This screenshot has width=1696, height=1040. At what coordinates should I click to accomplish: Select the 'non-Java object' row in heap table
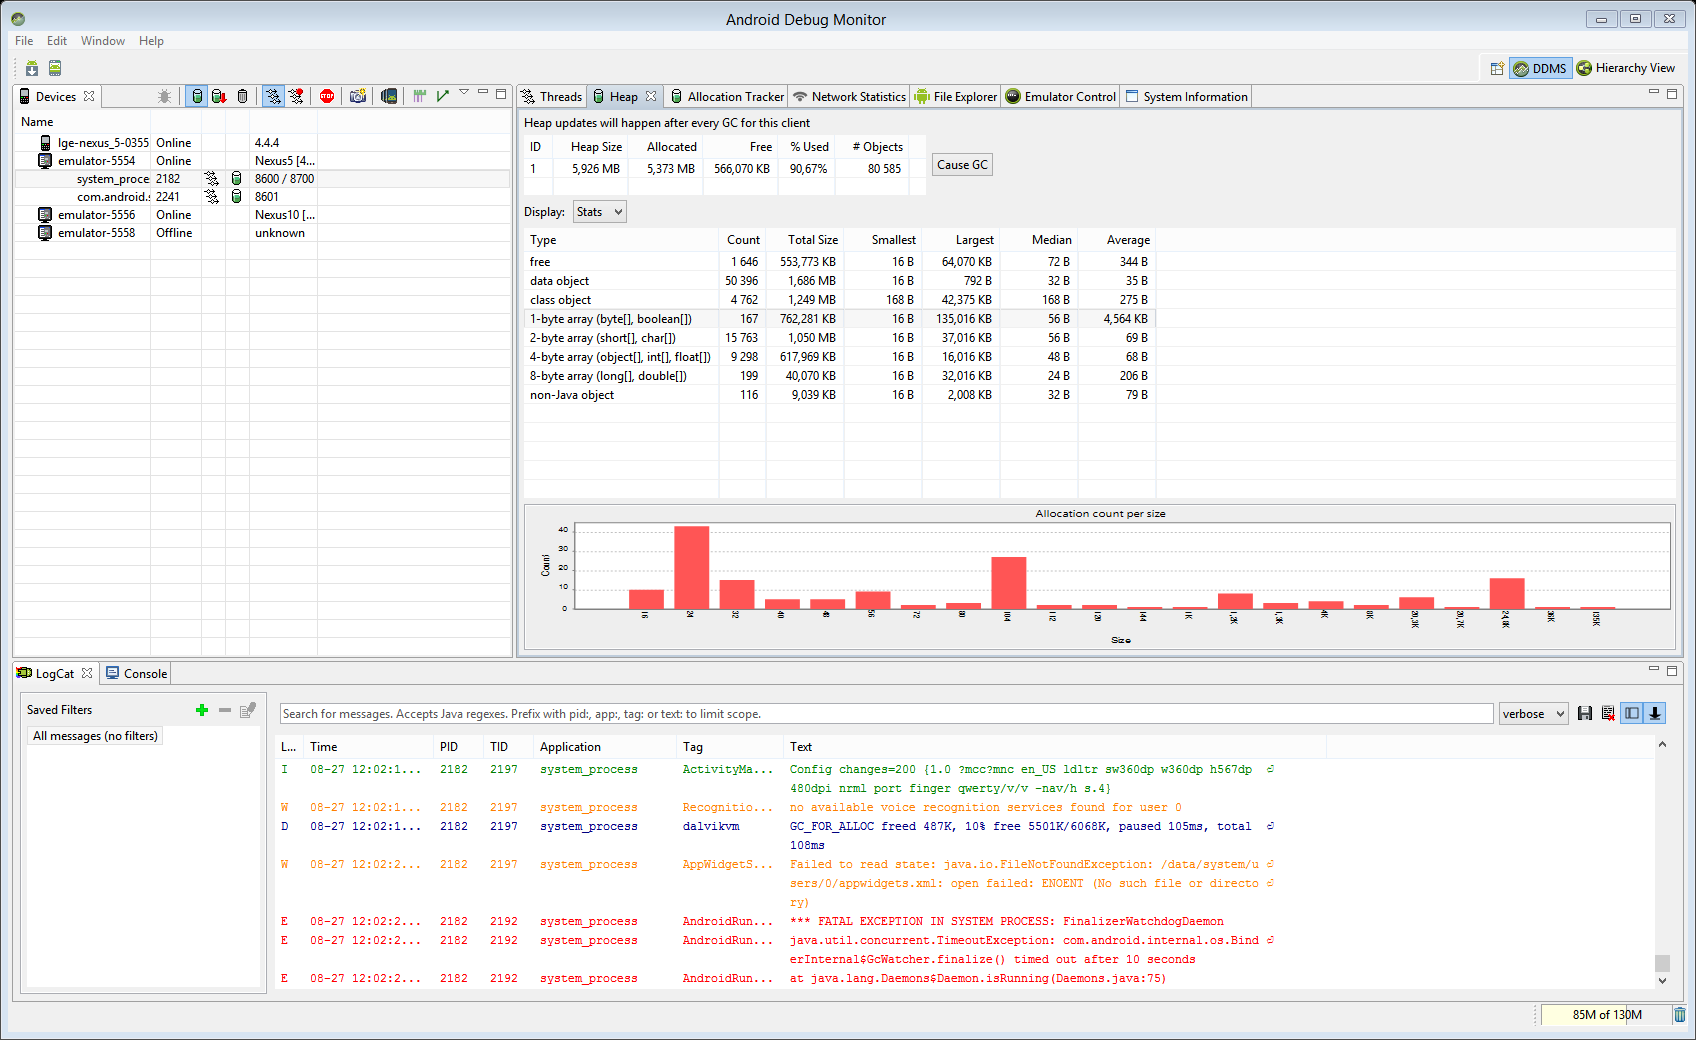[x=840, y=395]
